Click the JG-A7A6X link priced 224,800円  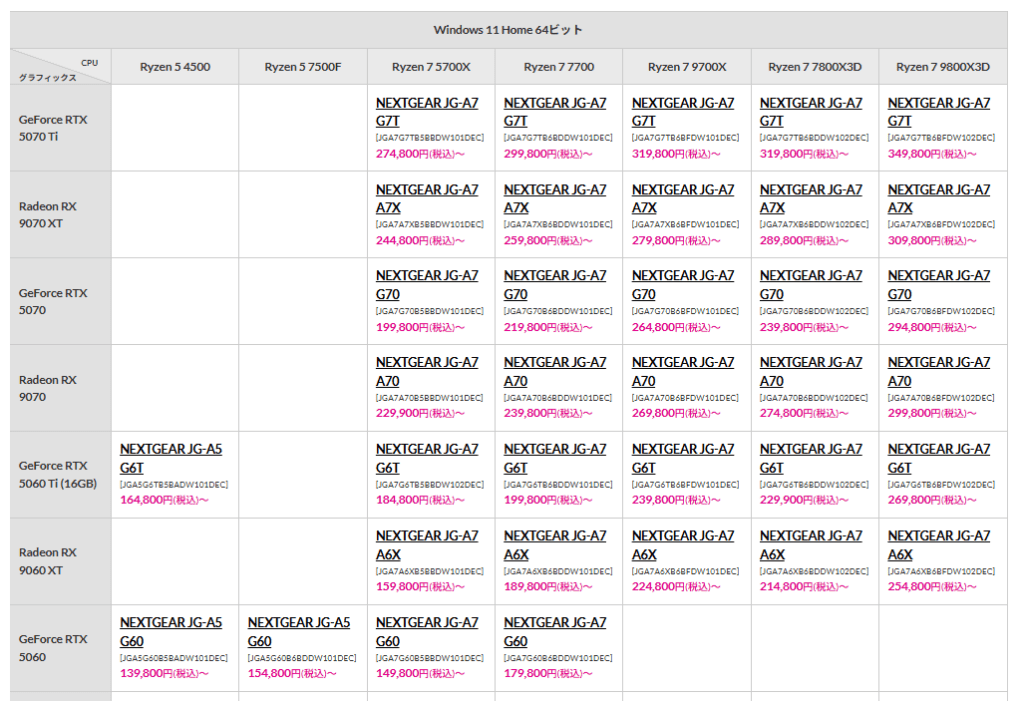click(x=682, y=545)
